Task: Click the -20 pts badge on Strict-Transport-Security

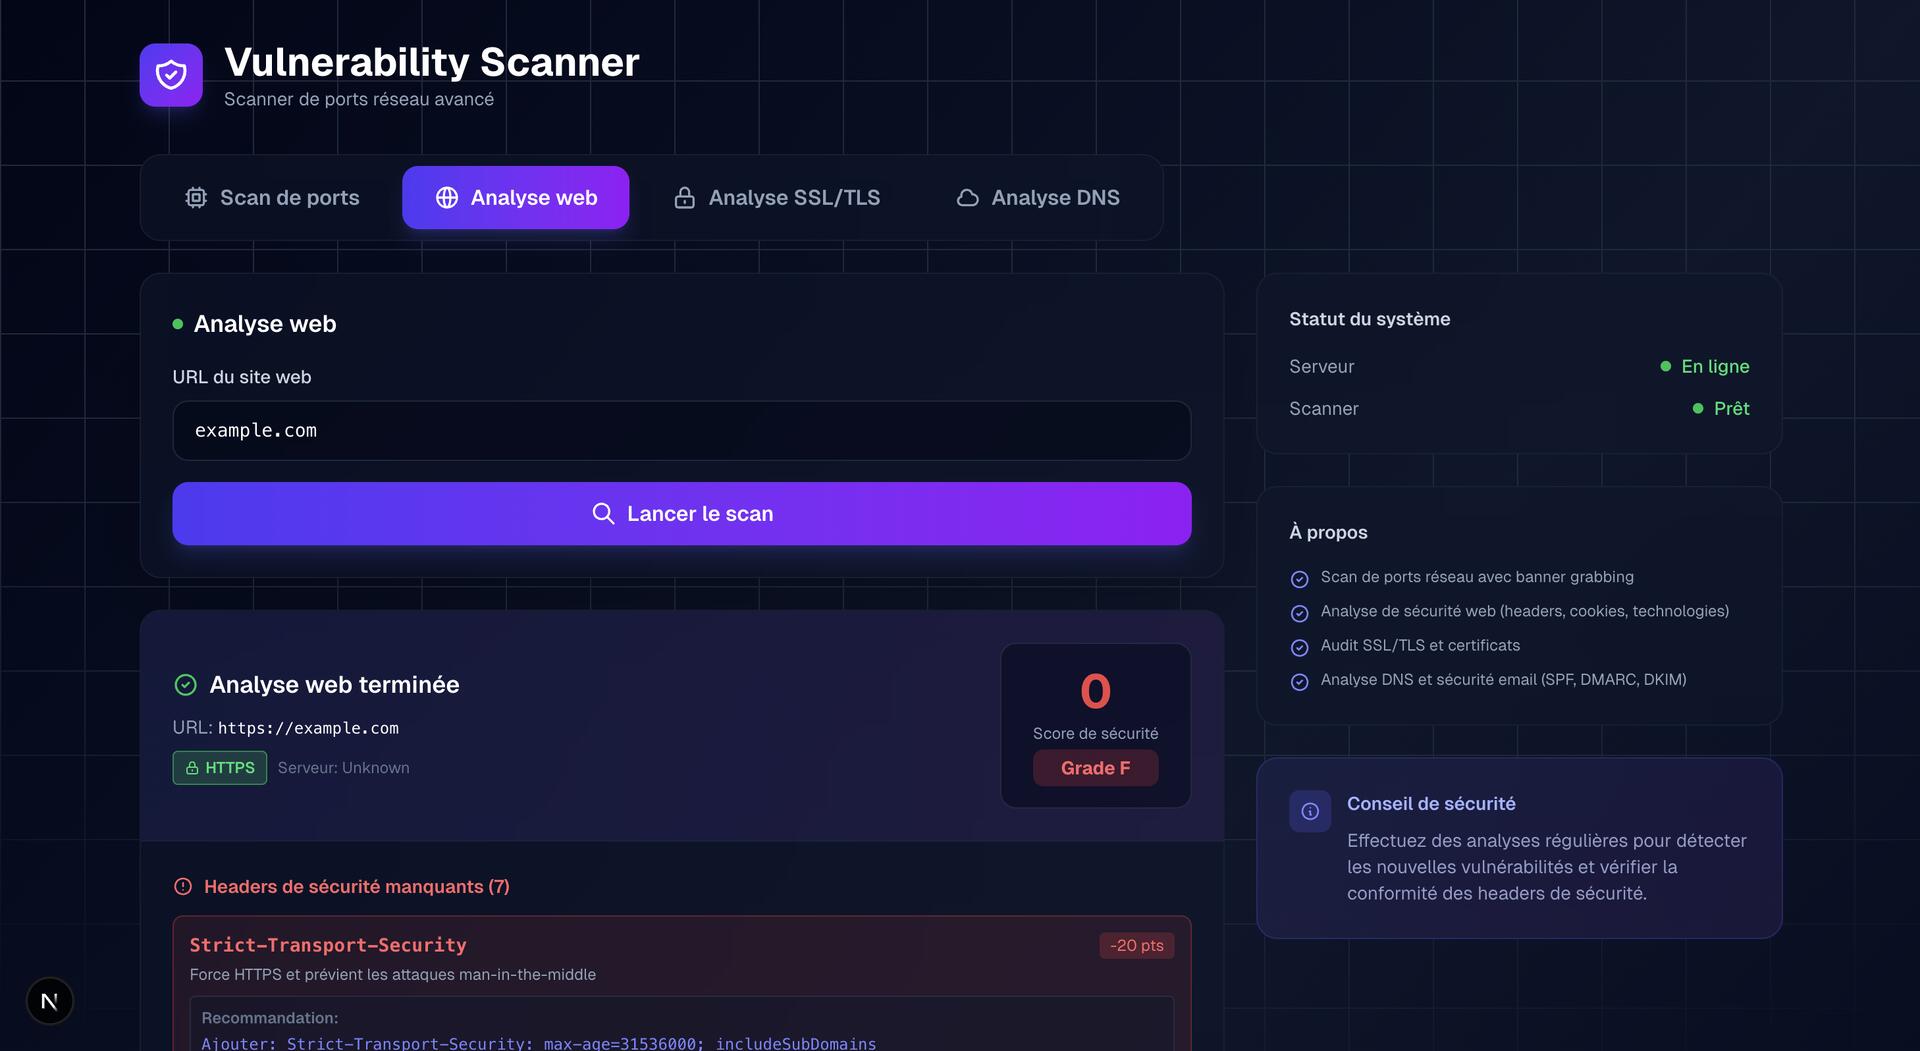Action: pos(1137,944)
